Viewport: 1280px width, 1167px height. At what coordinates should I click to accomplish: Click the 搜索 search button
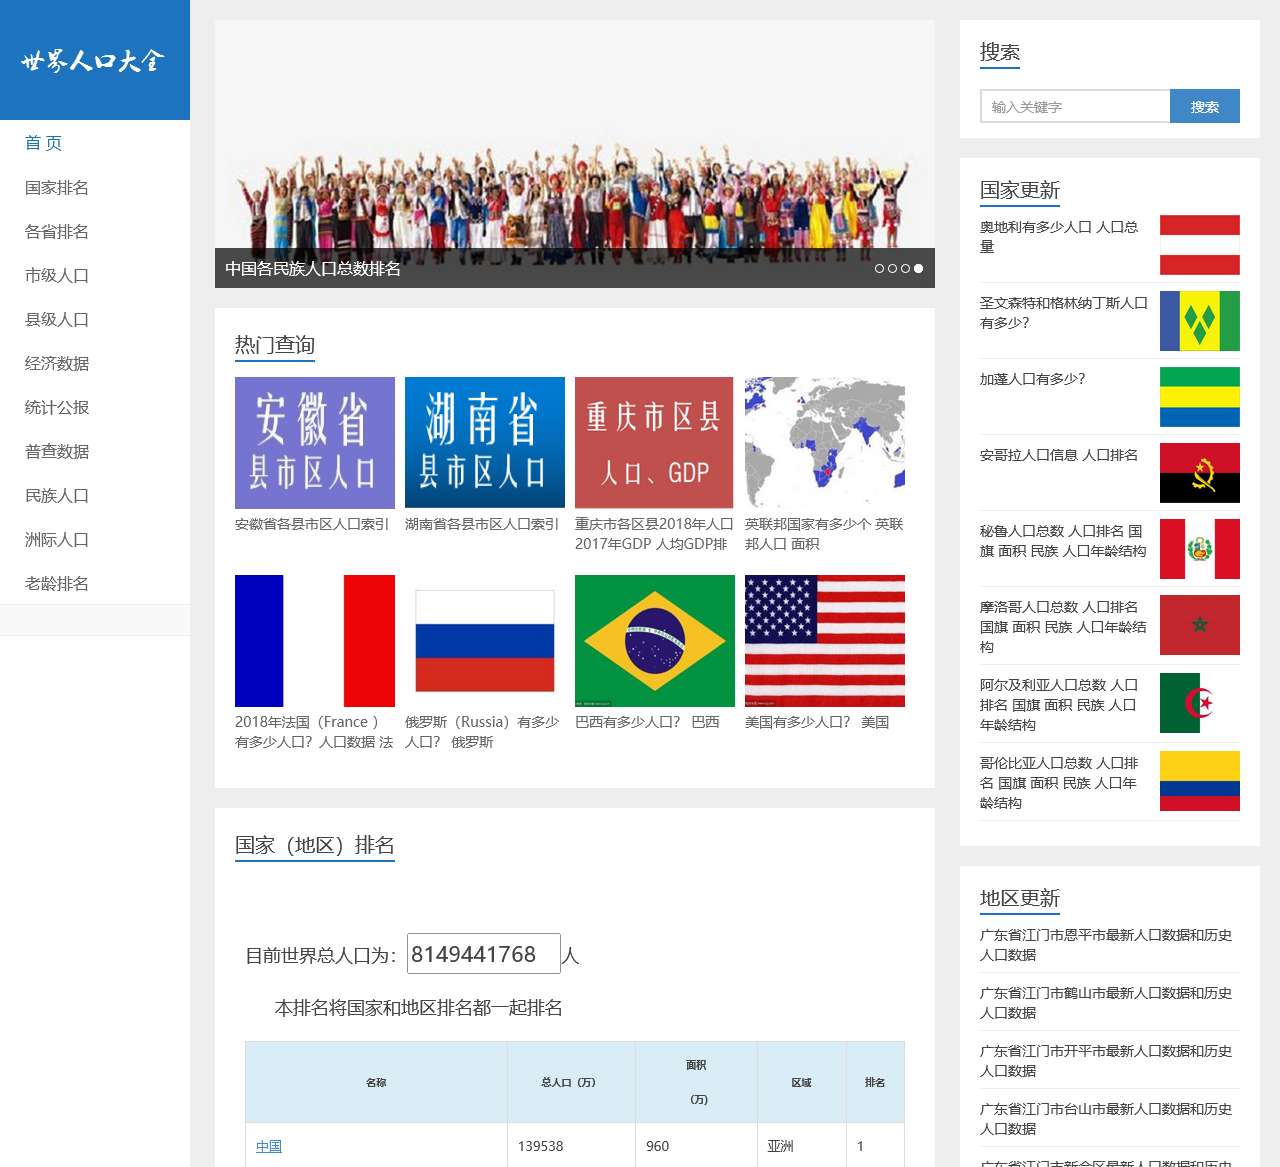[x=1204, y=105]
